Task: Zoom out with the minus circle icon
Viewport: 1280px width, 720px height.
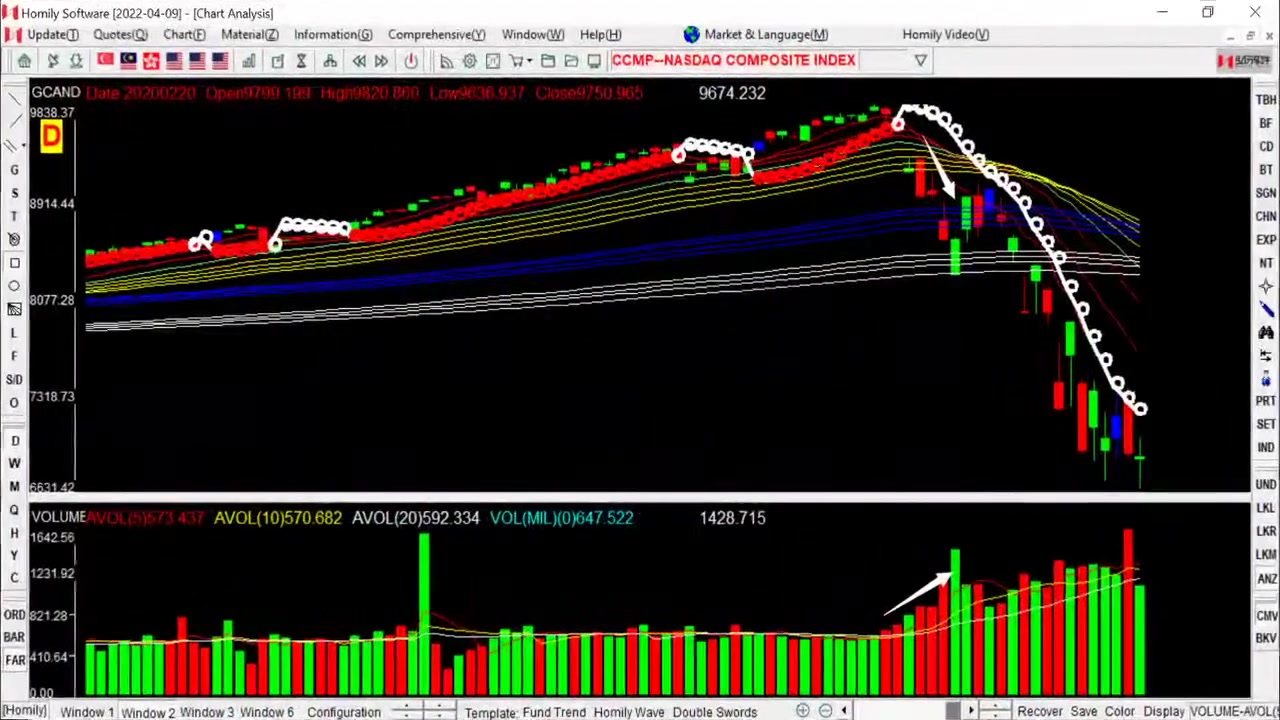Action: pos(825,711)
